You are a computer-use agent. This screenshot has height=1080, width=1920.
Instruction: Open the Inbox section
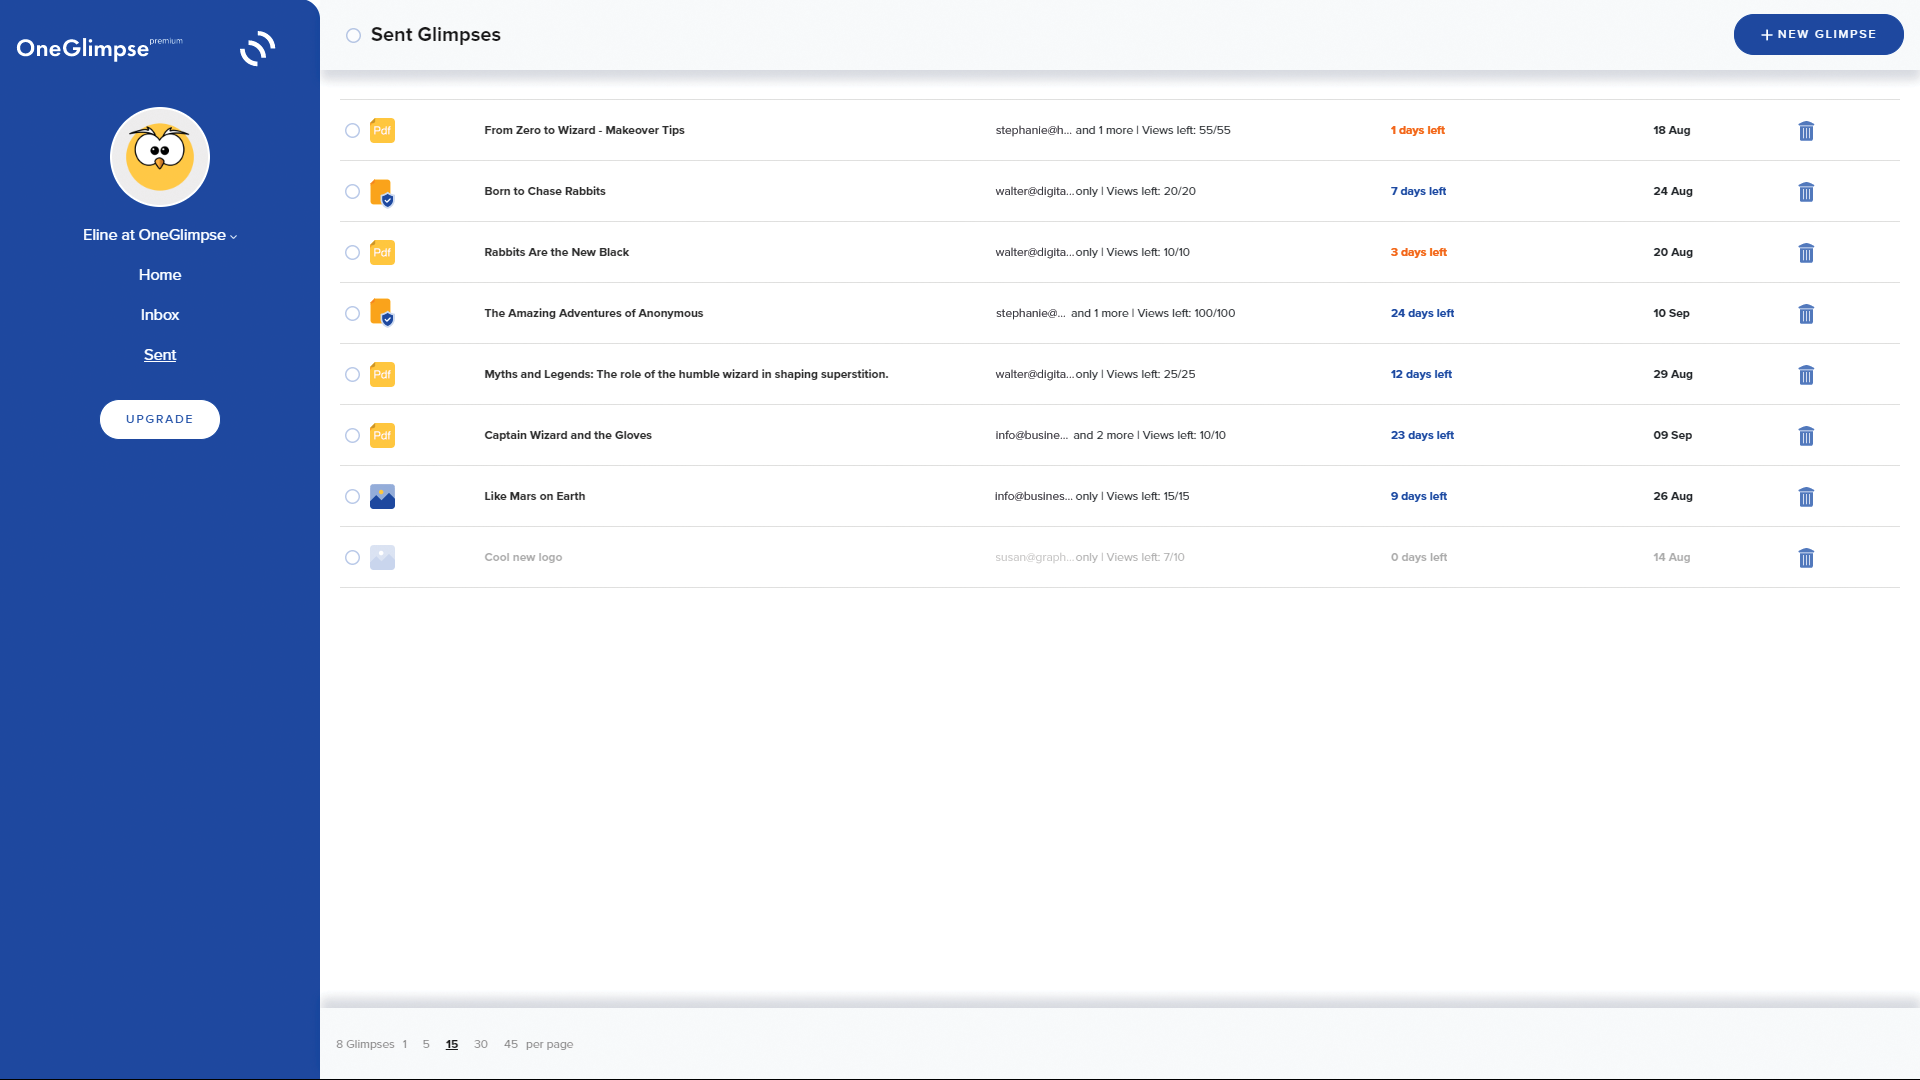coord(160,315)
